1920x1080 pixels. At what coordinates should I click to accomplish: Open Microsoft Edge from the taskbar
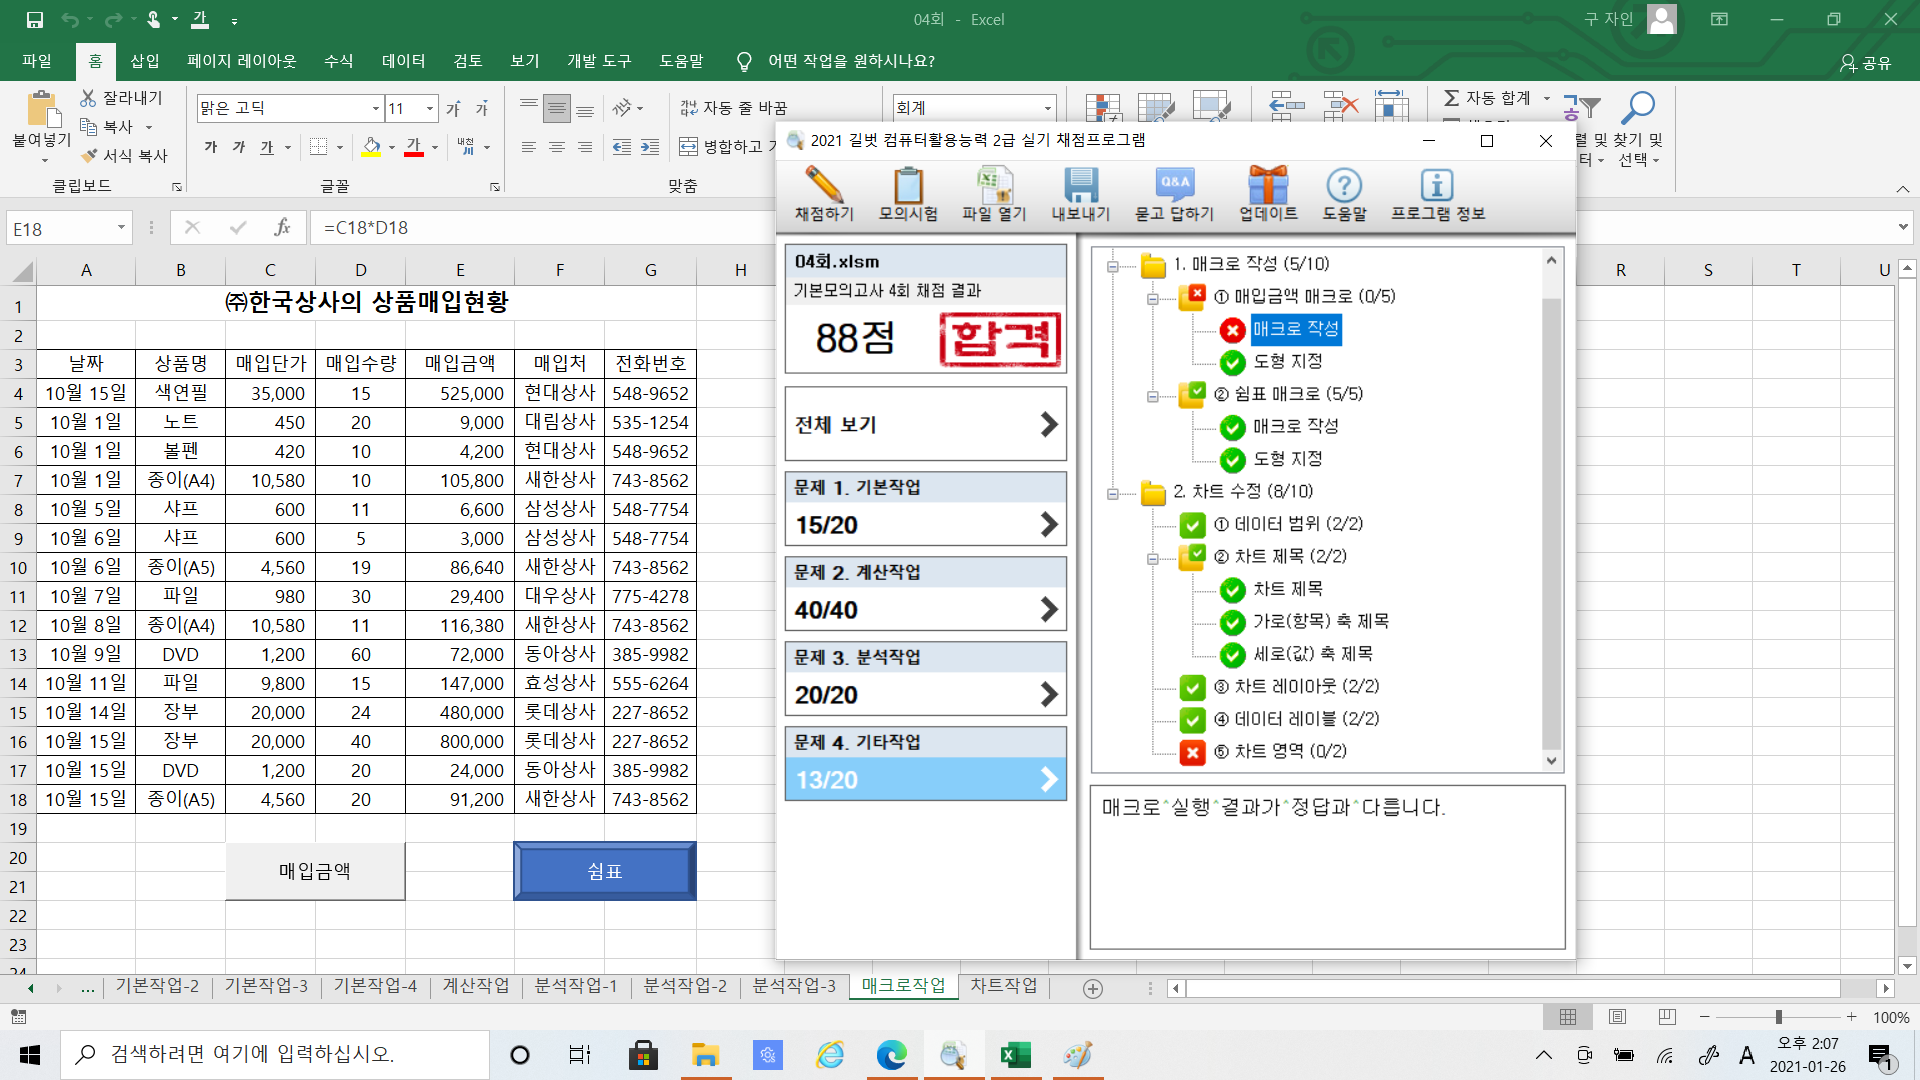pyautogui.click(x=891, y=1055)
